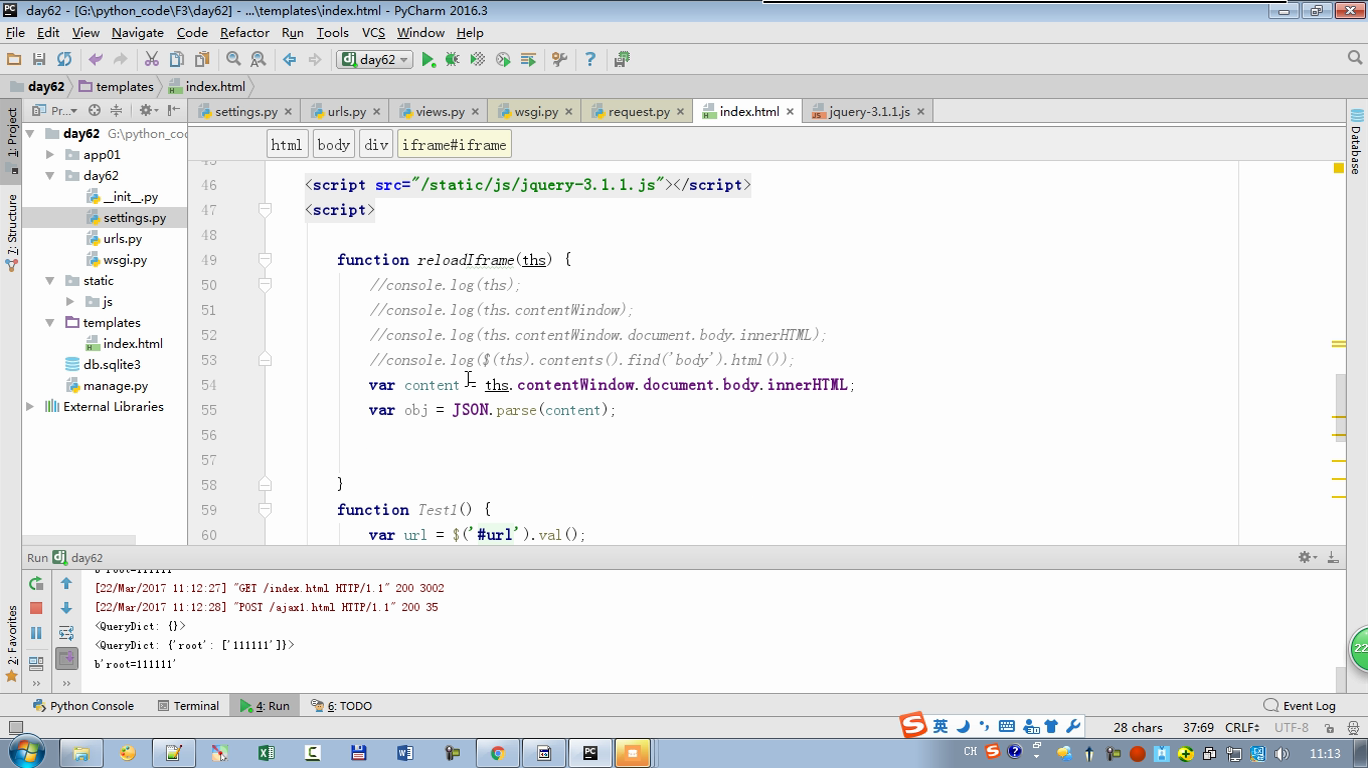
Task: Select manage.py in the project tree
Action: click(x=115, y=386)
